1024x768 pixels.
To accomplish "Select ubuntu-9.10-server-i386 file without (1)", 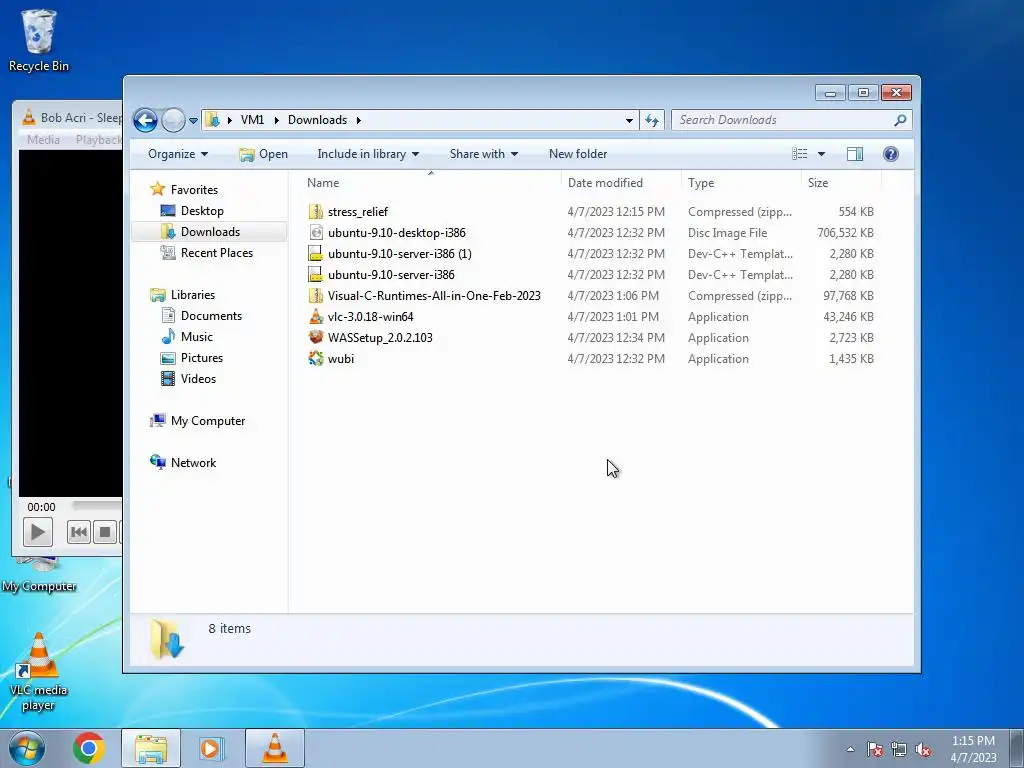I will [x=391, y=274].
